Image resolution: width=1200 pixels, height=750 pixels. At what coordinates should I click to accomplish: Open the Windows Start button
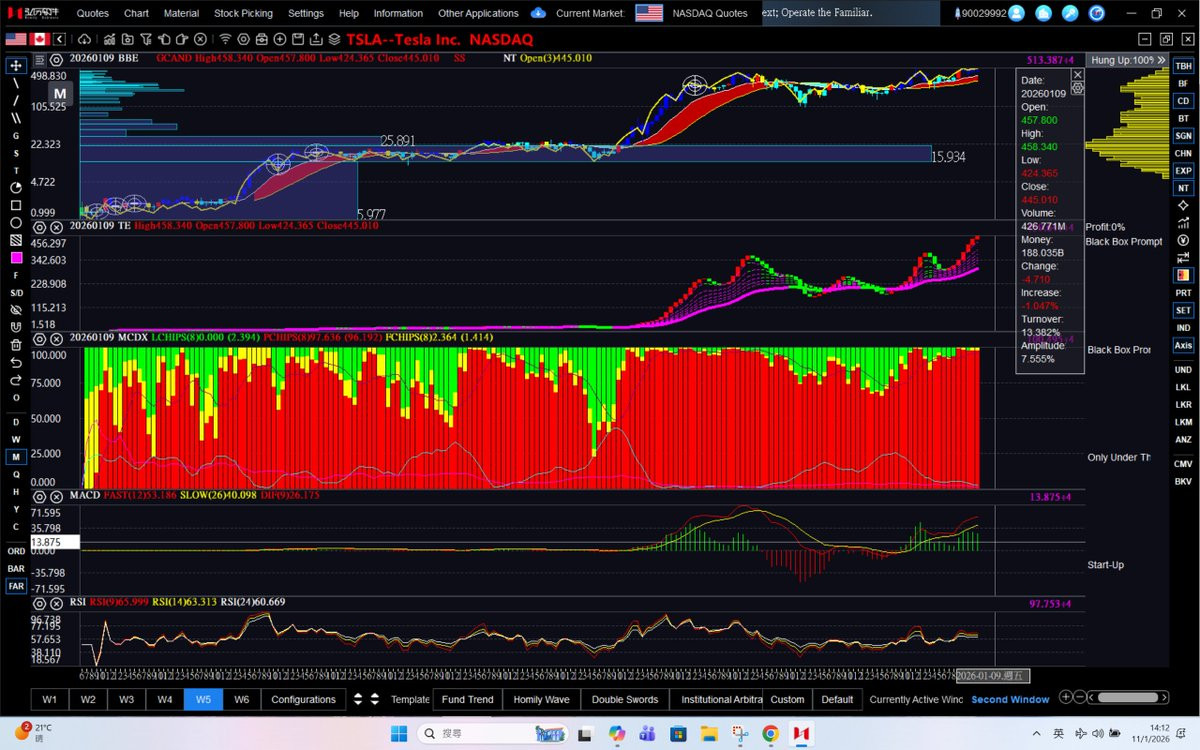pos(398,734)
